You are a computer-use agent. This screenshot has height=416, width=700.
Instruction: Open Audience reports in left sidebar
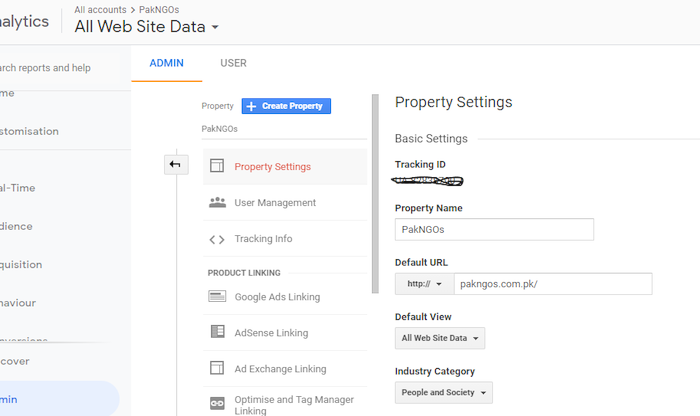pyautogui.click(x=16, y=226)
